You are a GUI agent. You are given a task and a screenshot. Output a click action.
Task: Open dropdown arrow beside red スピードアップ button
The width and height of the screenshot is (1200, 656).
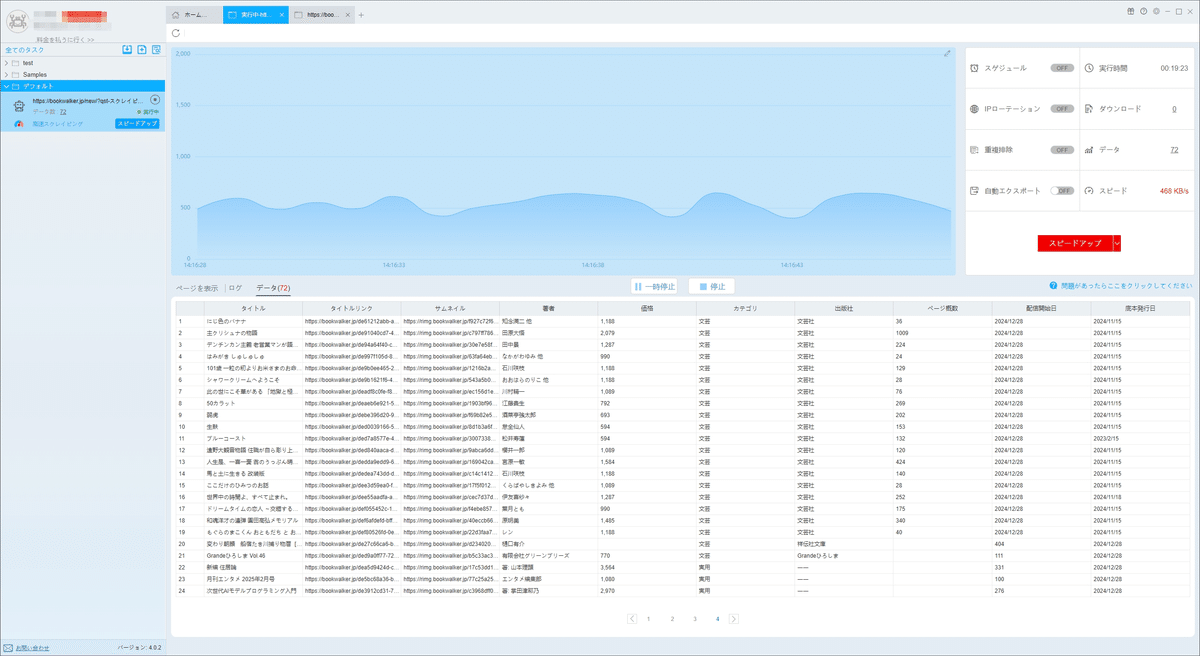1117,243
